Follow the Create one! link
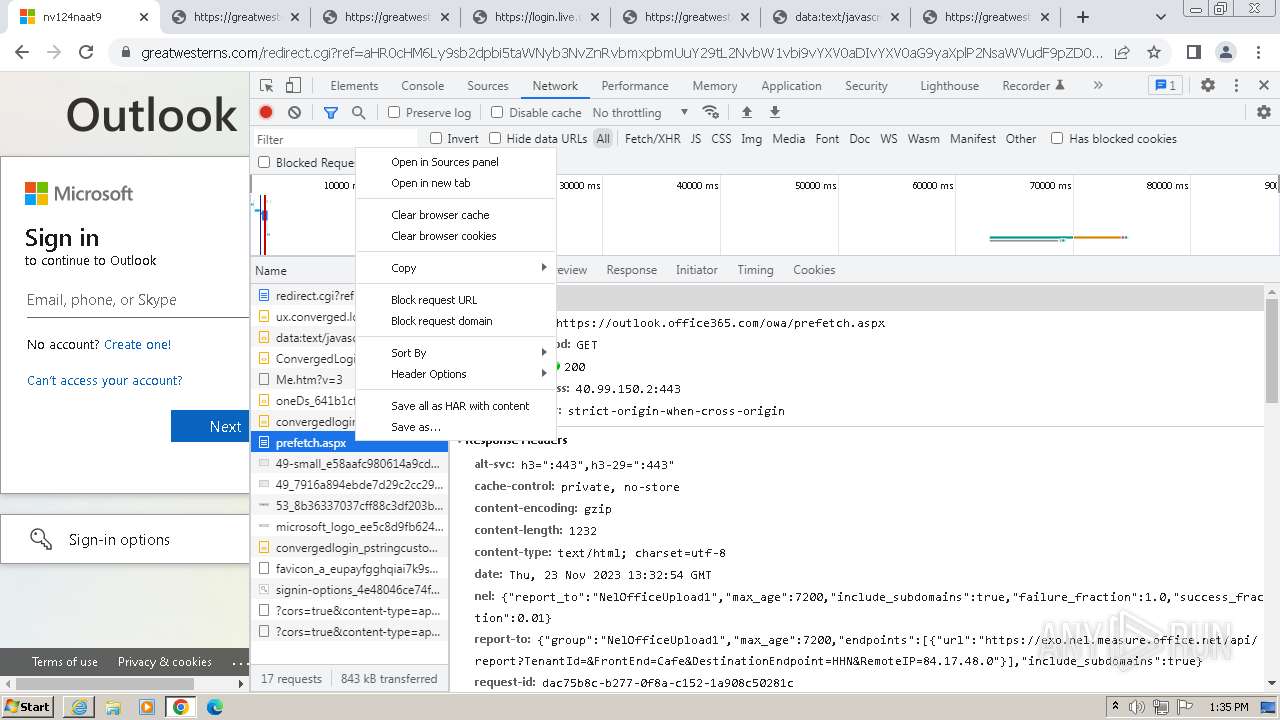The image size is (1280, 720). click(x=138, y=344)
